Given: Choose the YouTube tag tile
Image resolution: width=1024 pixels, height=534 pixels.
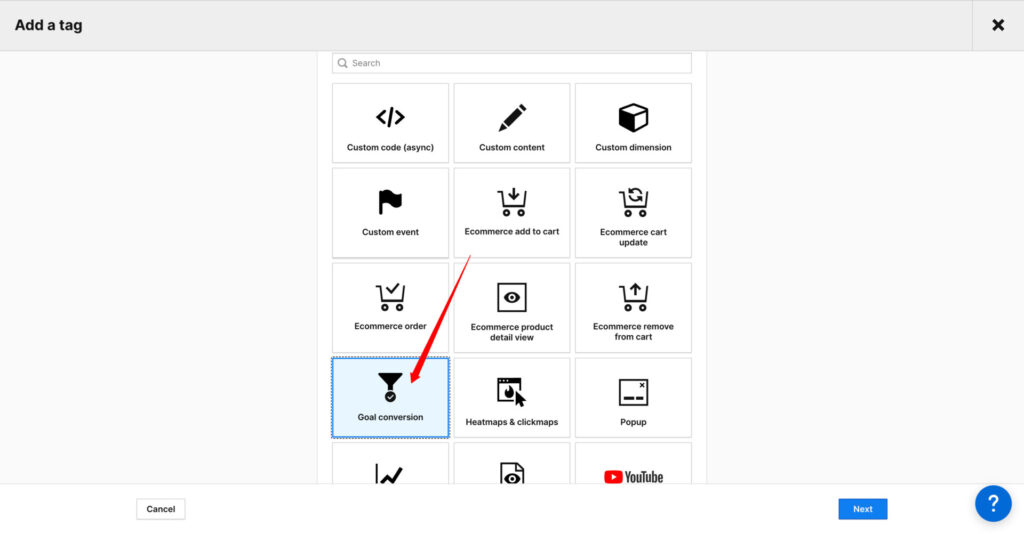Looking at the screenshot, I should [x=633, y=470].
